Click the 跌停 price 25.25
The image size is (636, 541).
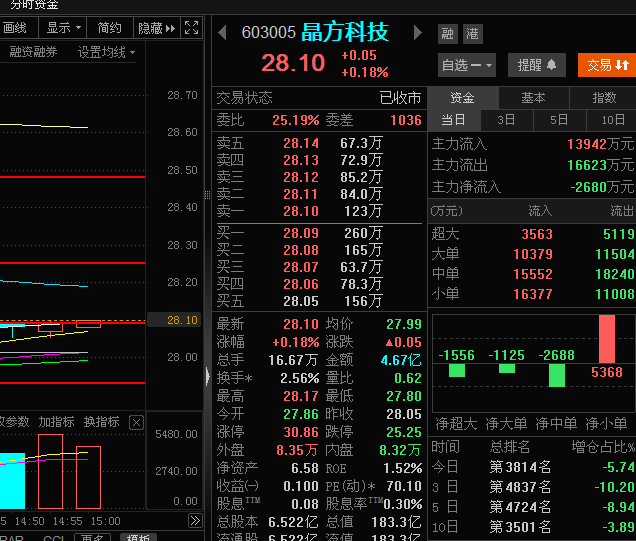tap(404, 432)
